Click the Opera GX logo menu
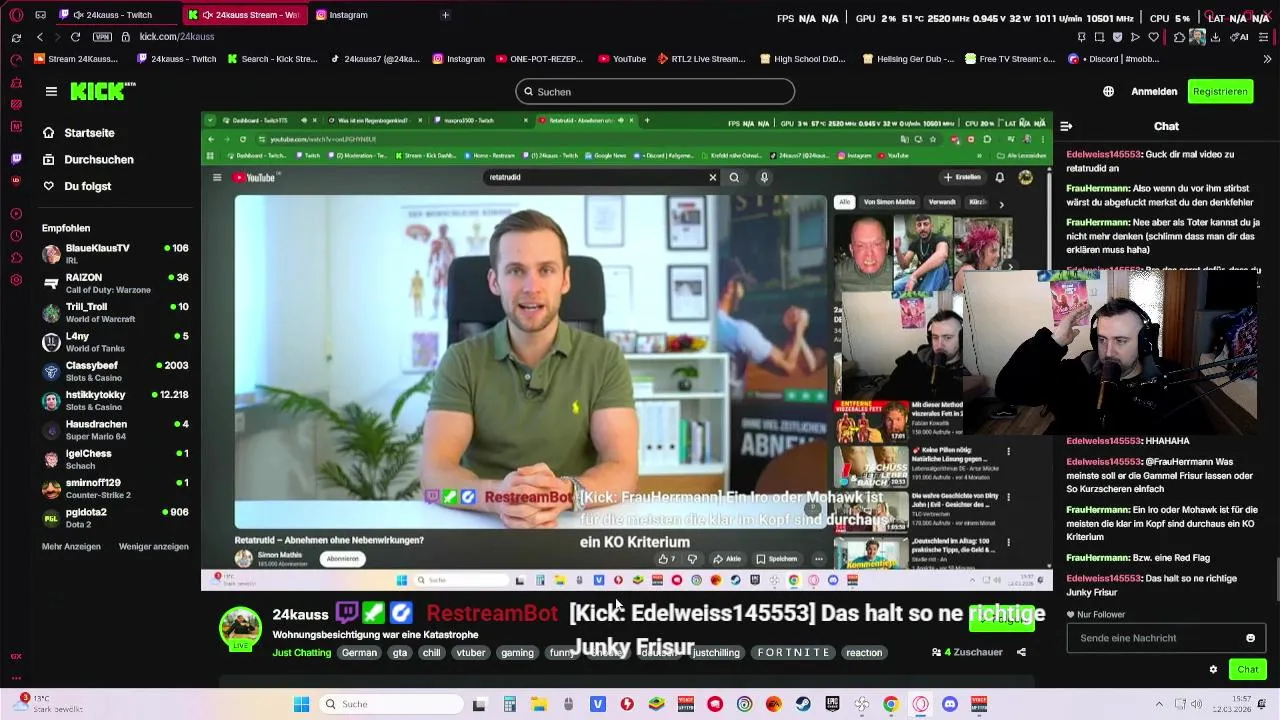Viewport: 1280px width, 720px height. click(16, 15)
